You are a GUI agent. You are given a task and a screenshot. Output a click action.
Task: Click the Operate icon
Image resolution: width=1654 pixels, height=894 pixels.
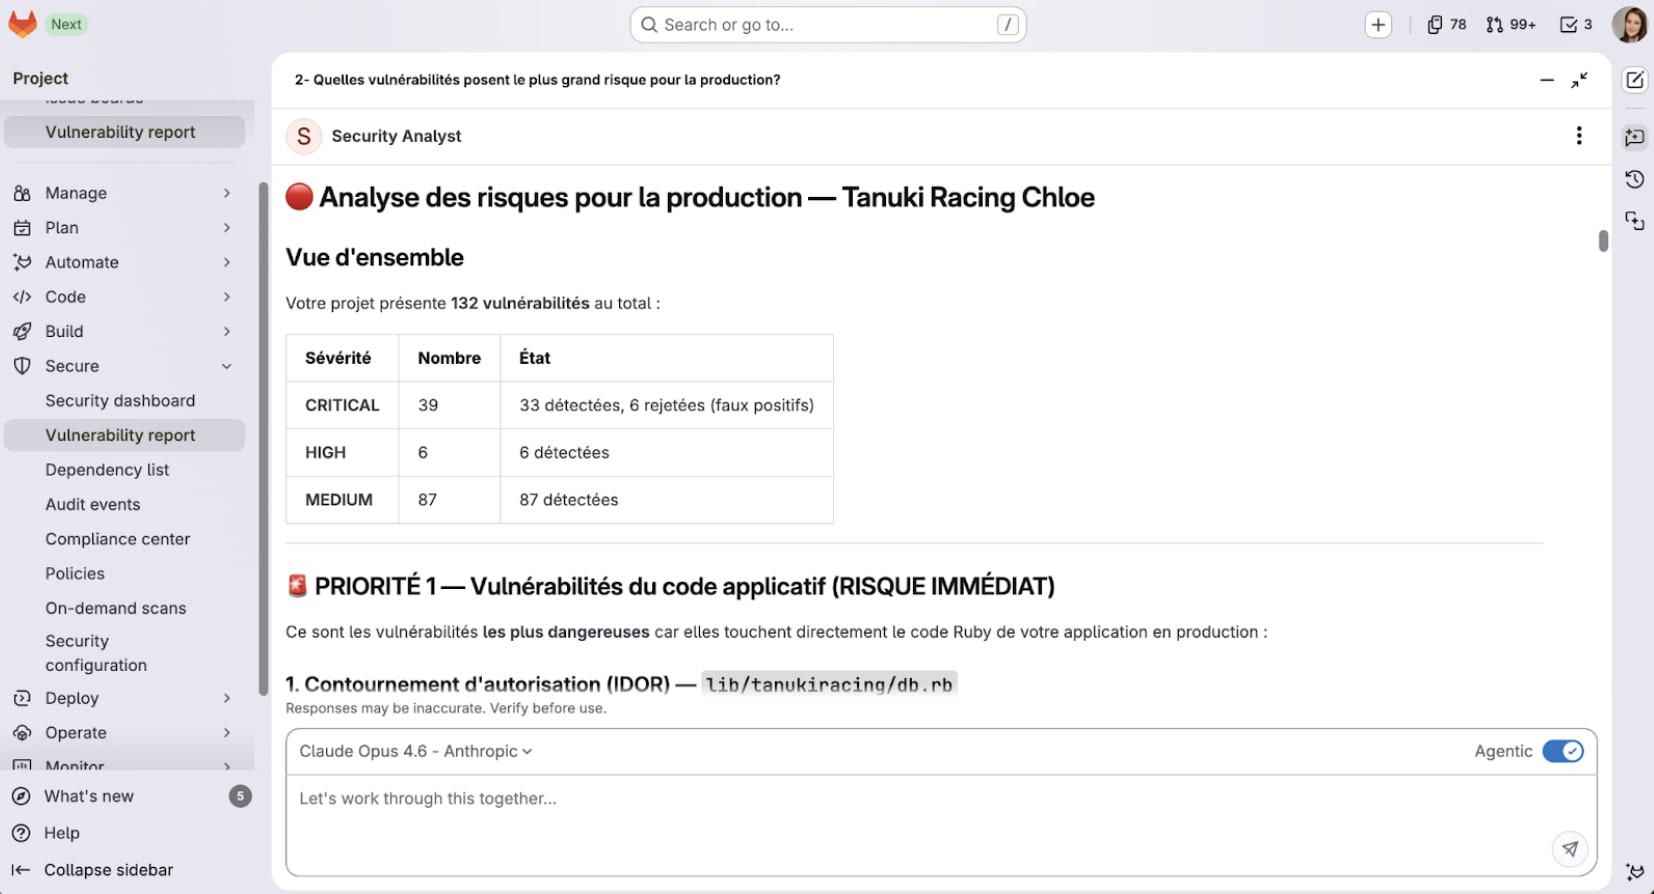coord(22,733)
